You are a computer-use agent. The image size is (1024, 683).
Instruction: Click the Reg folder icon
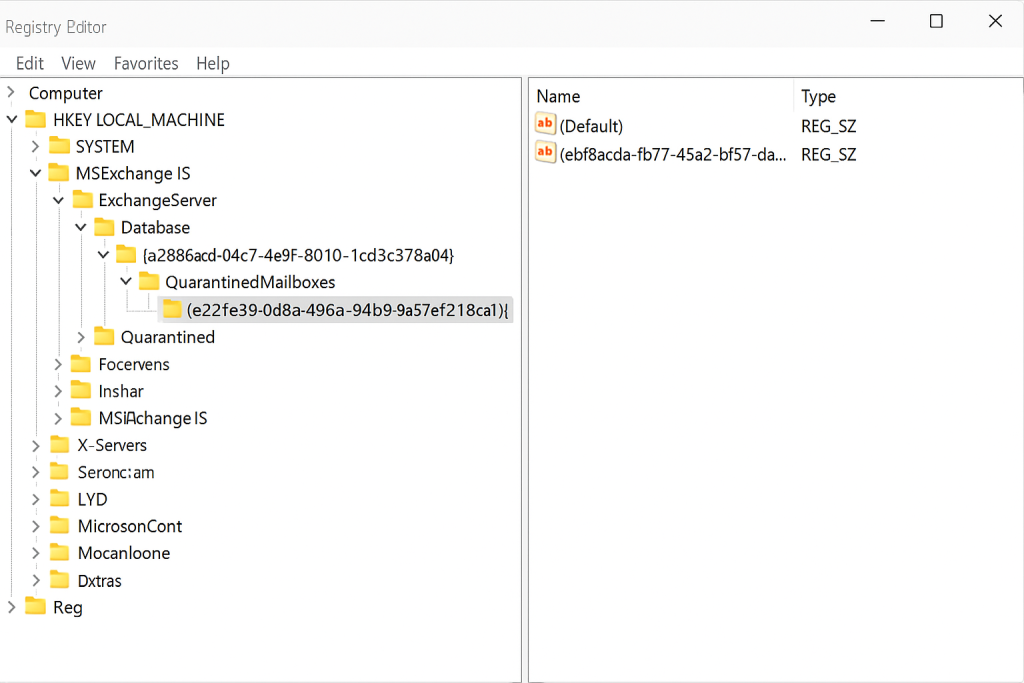coord(36,607)
